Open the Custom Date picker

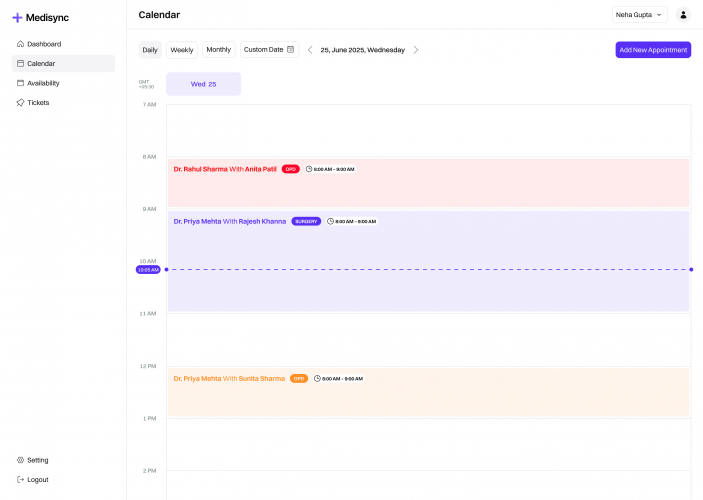pos(269,49)
